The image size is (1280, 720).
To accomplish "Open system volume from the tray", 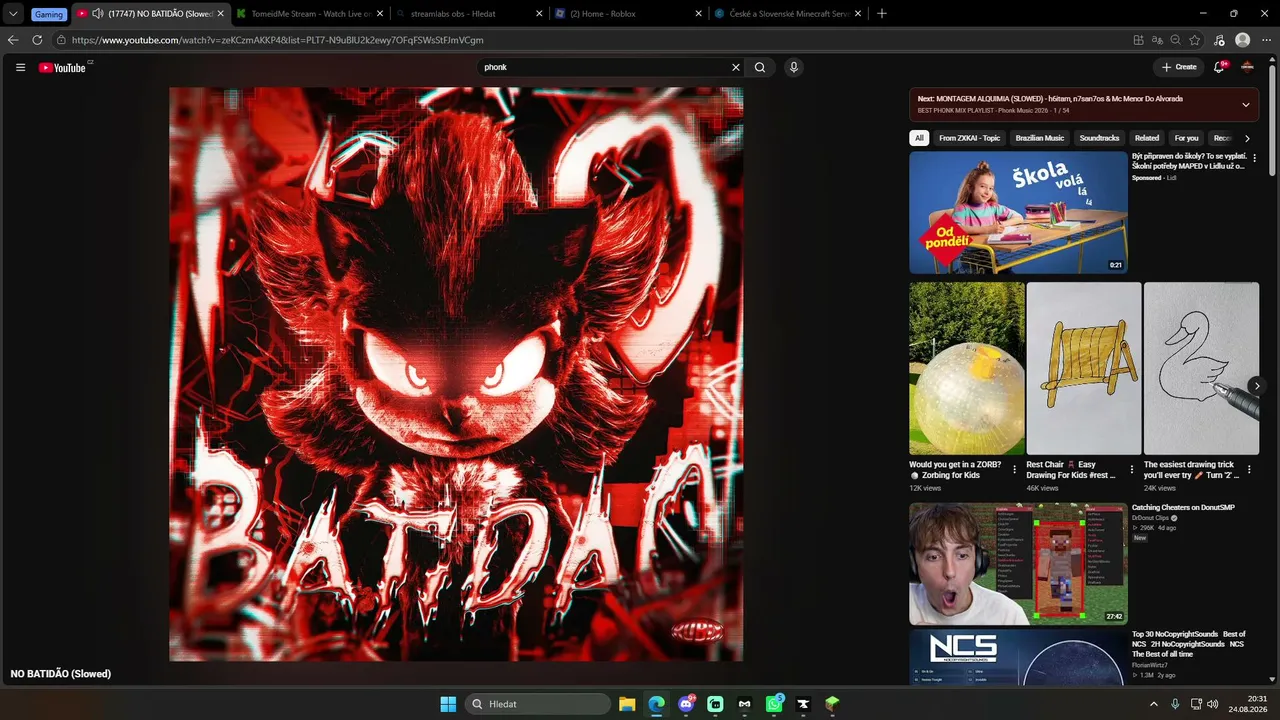I will click(1214, 704).
